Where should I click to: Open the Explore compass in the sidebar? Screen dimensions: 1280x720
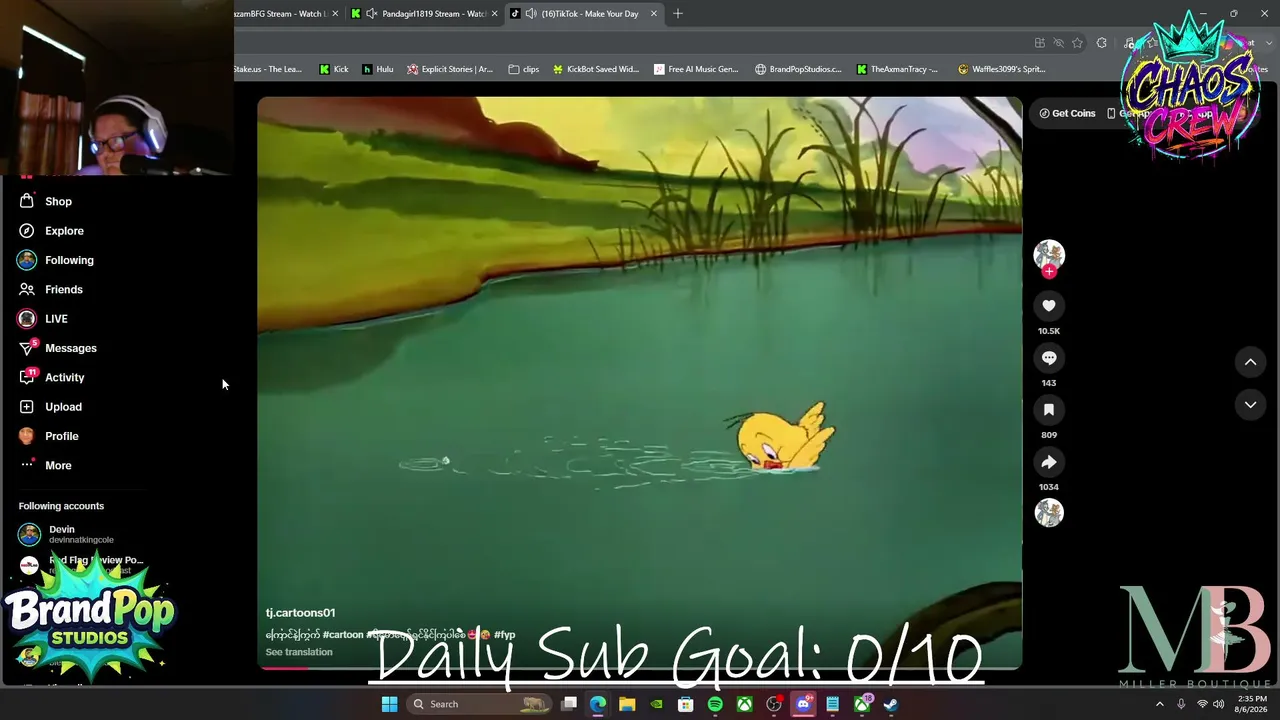(x=27, y=231)
